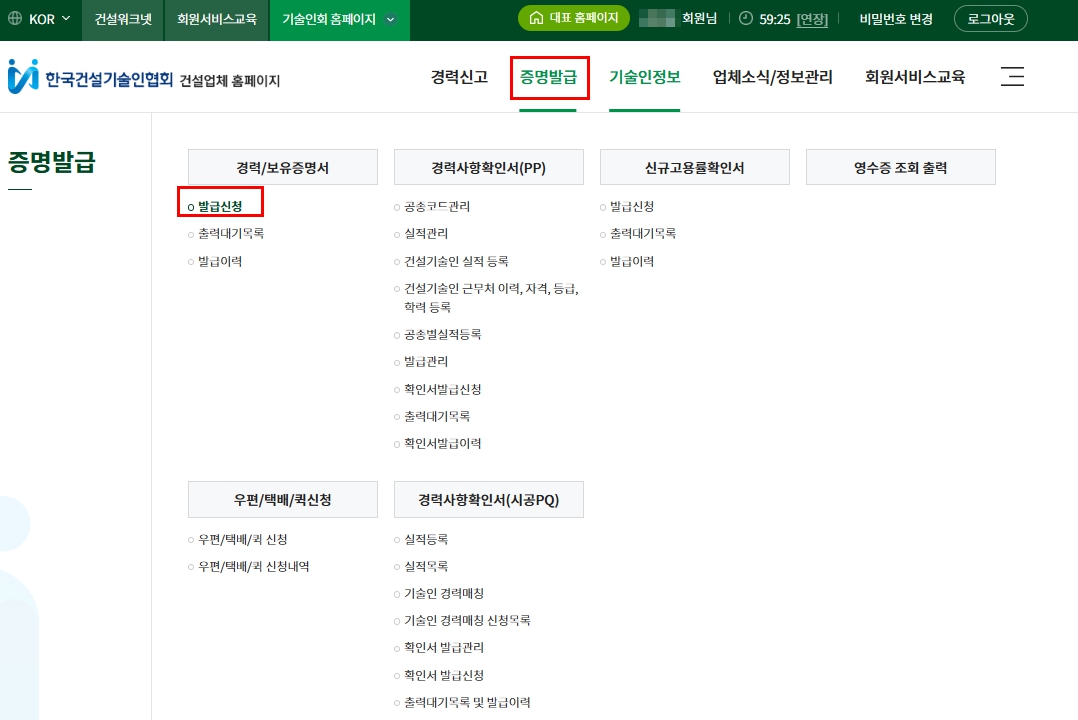Click 로그아웃 to sign out
The height and width of the screenshot is (720, 1078).
tap(990, 18)
